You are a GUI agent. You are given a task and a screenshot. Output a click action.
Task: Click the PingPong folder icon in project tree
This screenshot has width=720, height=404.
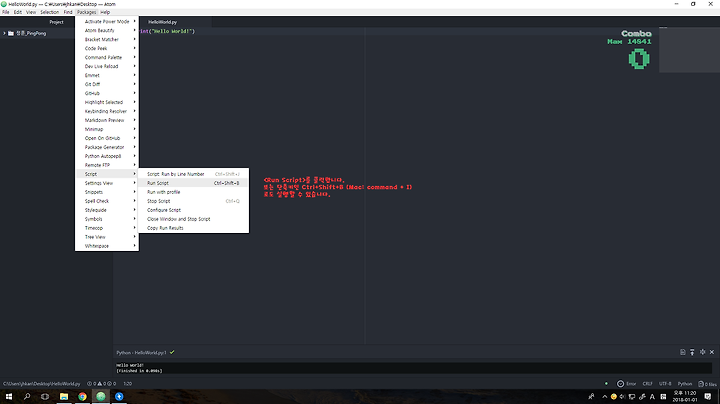coord(11,33)
